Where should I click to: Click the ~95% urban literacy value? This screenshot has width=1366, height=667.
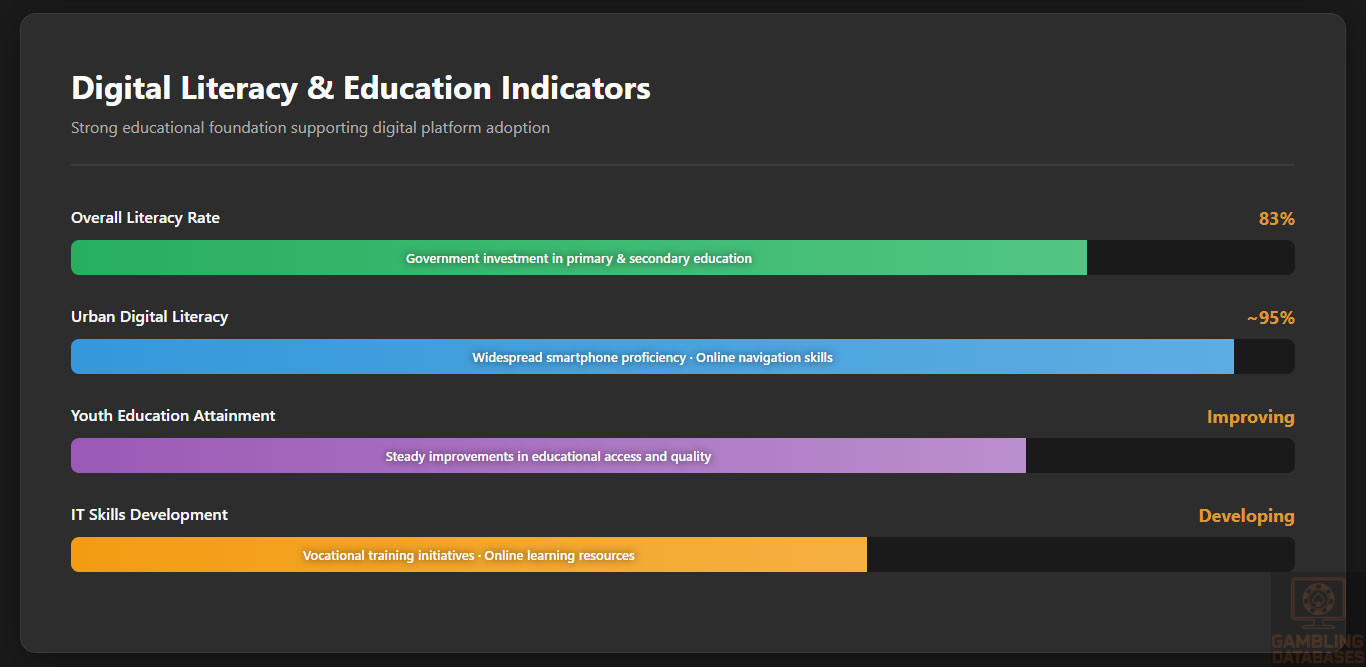click(x=1270, y=318)
